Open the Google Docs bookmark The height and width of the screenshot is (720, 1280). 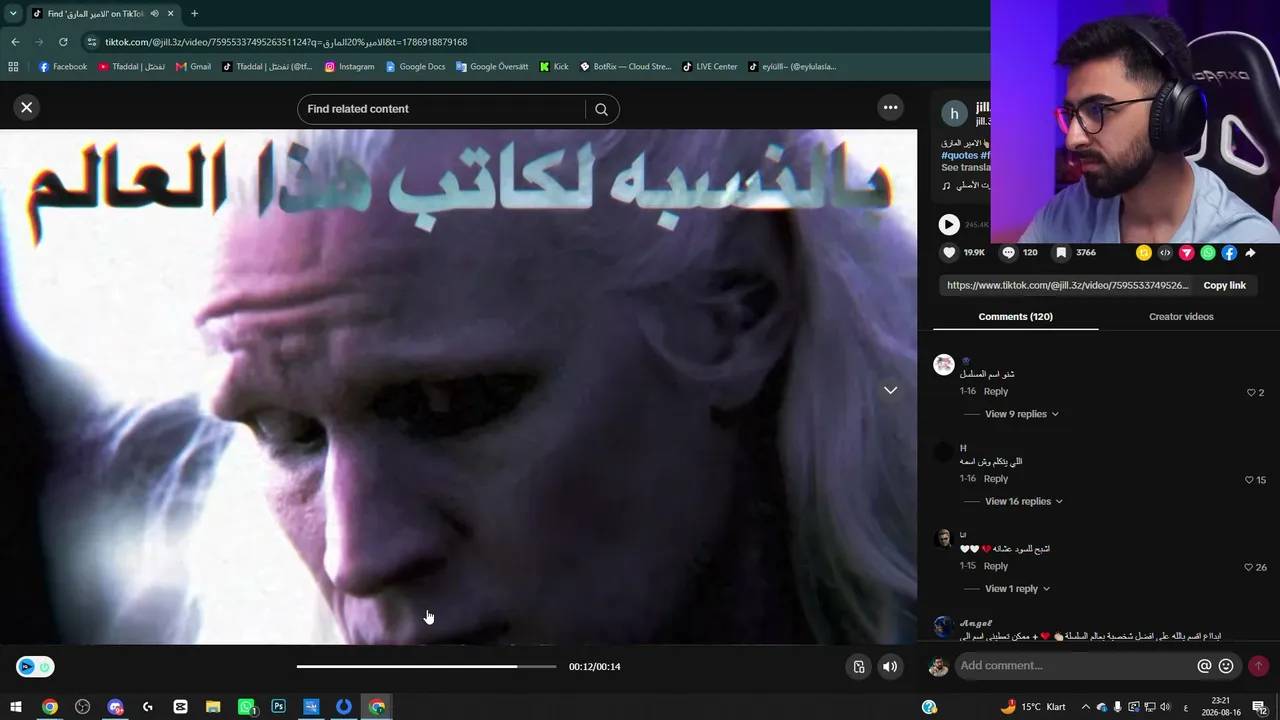(x=415, y=67)
